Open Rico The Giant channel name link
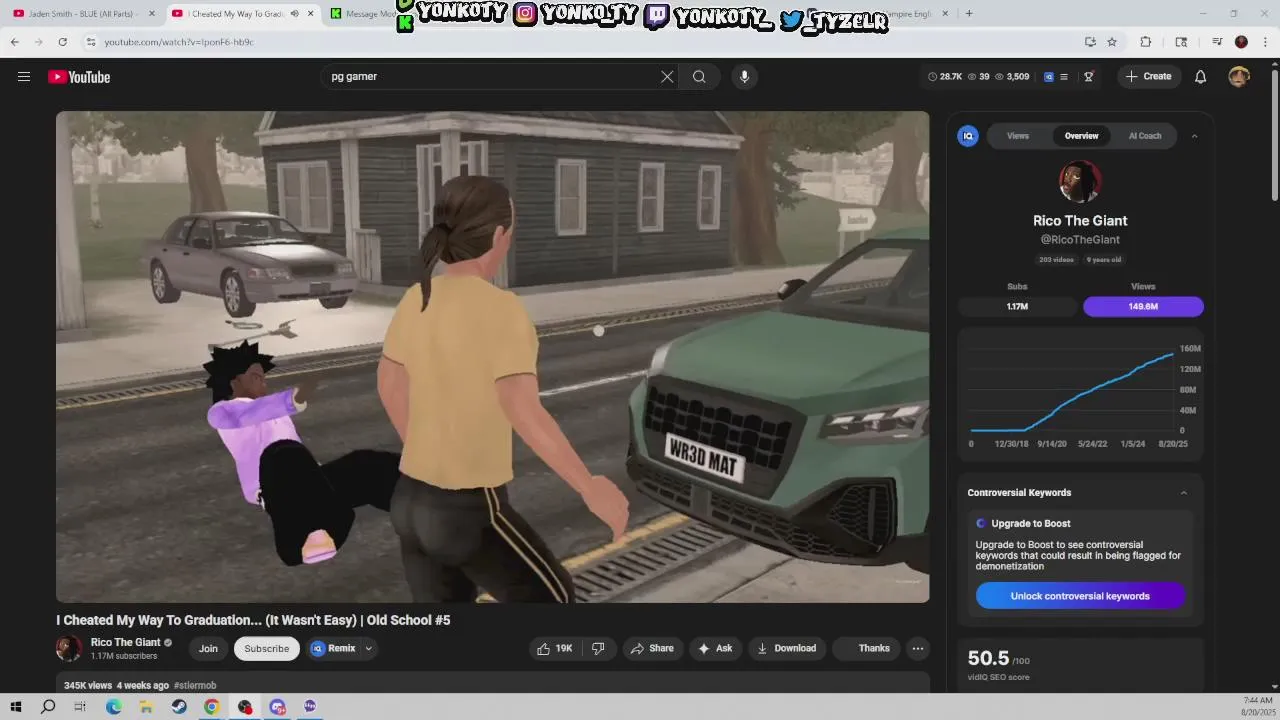1280x720 pixels. (125, 642)
